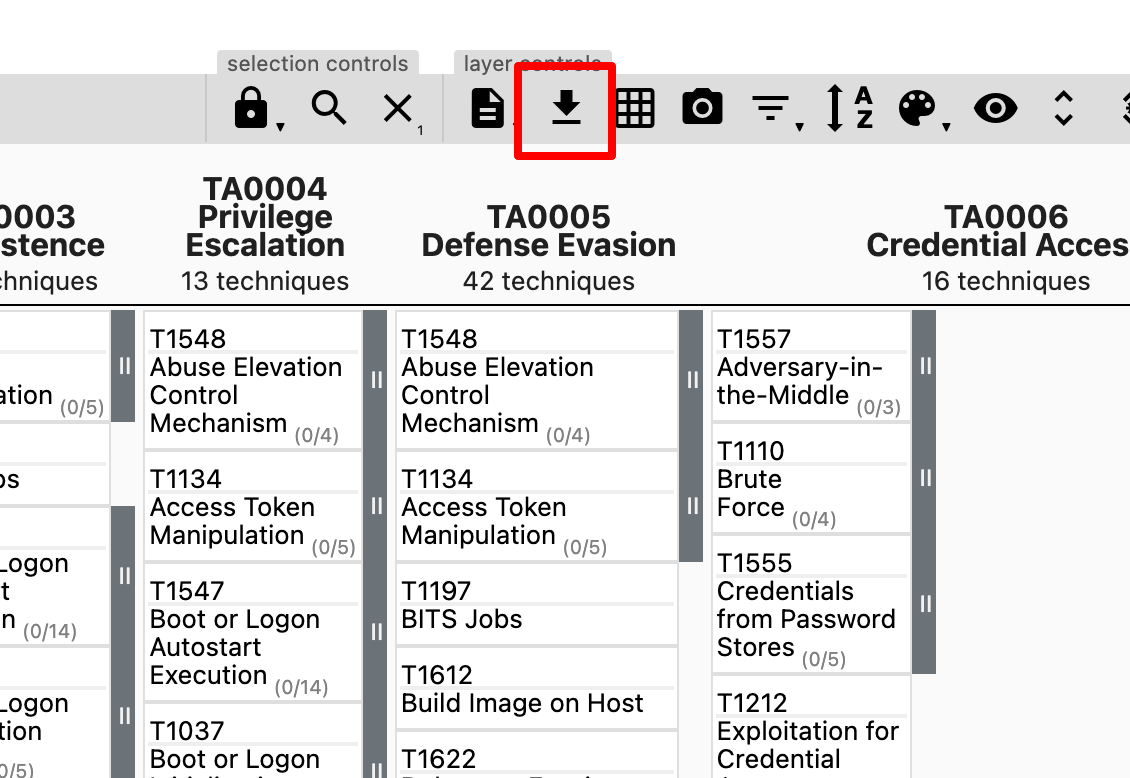
Task: Open selection behavior with the lock icon
Action: click(x=253, y=105)
